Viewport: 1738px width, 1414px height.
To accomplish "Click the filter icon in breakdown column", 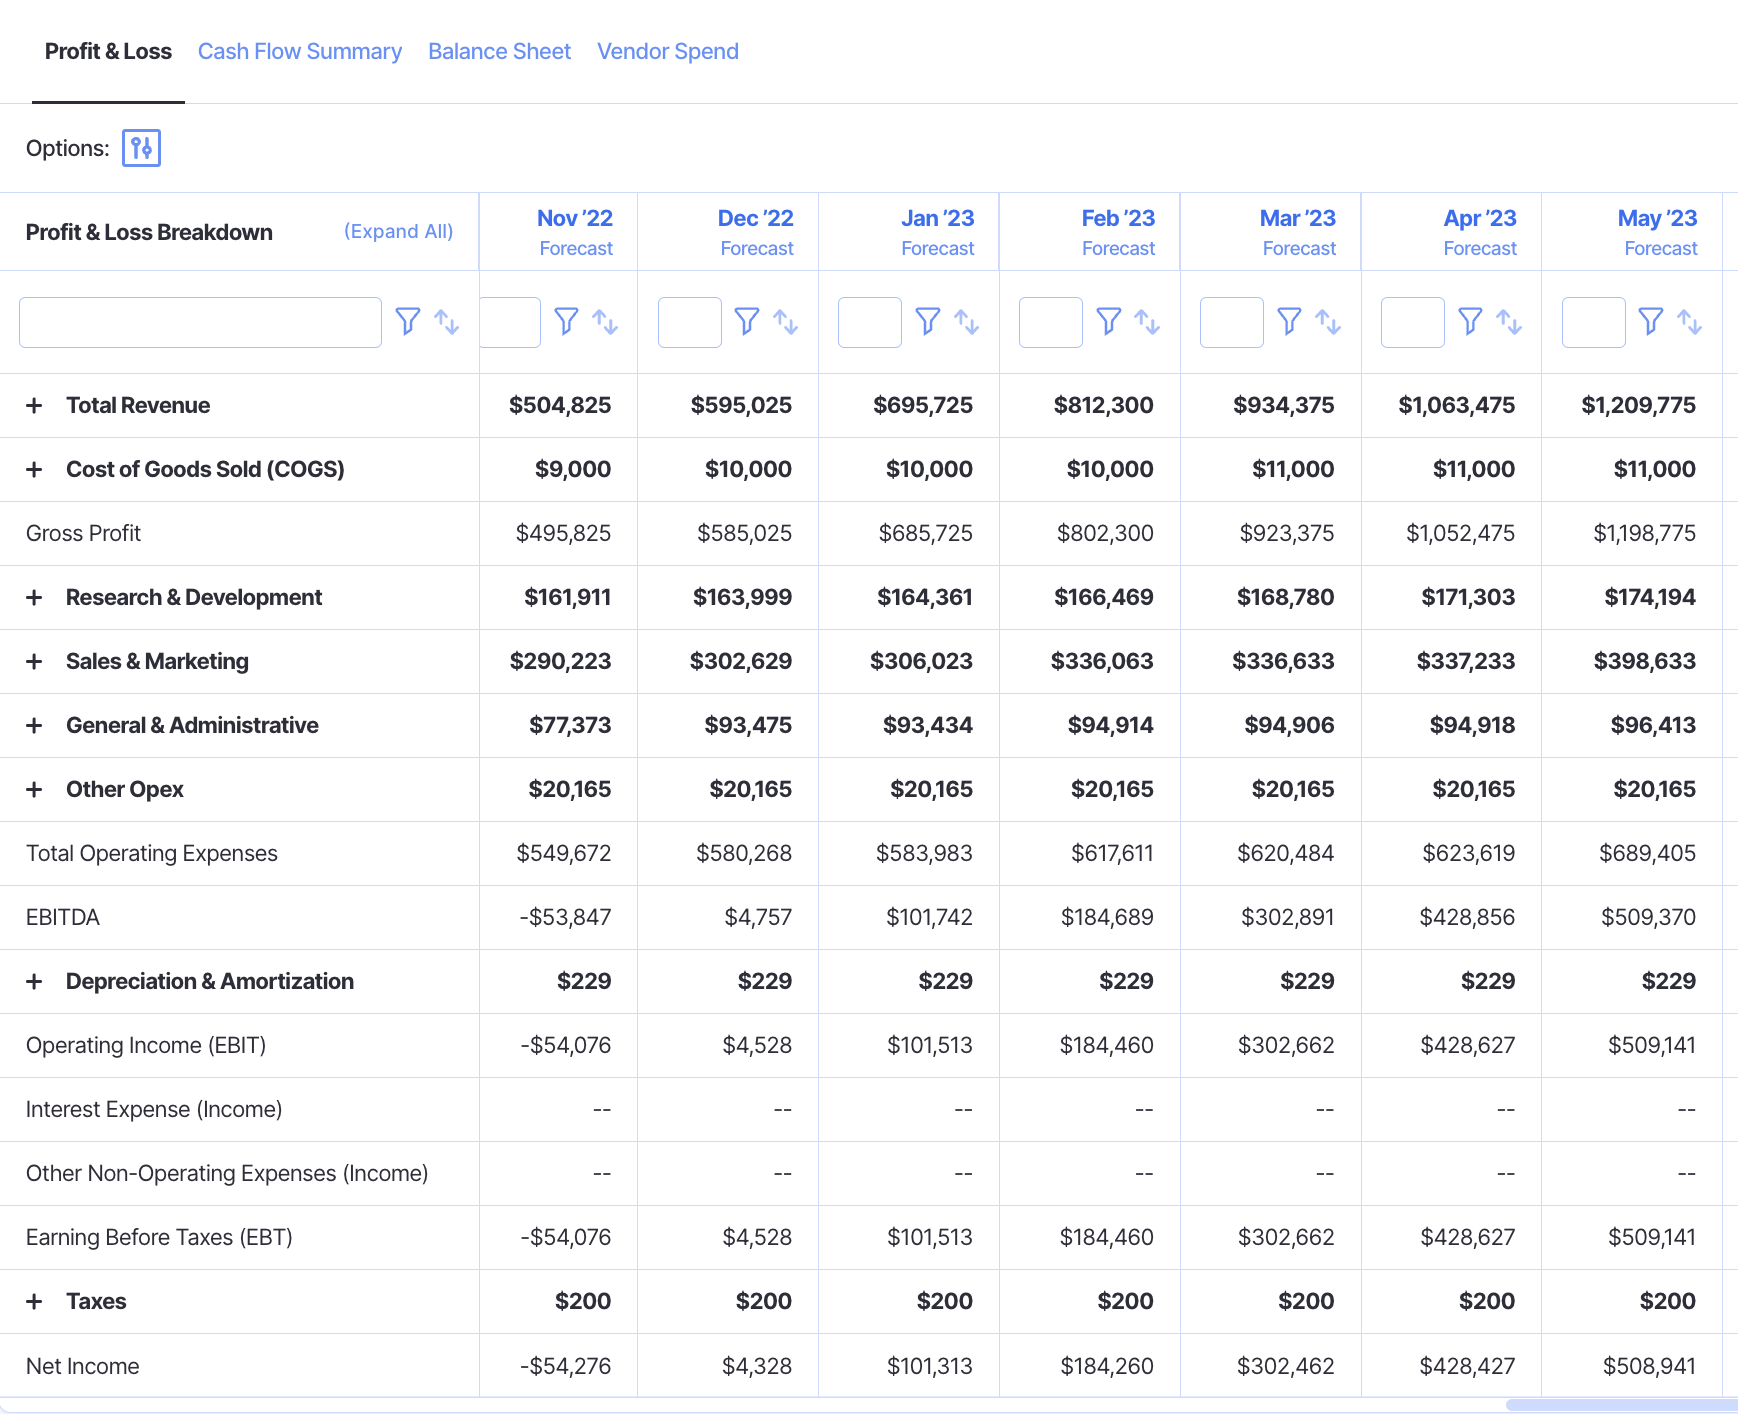I will coord(407,321).
